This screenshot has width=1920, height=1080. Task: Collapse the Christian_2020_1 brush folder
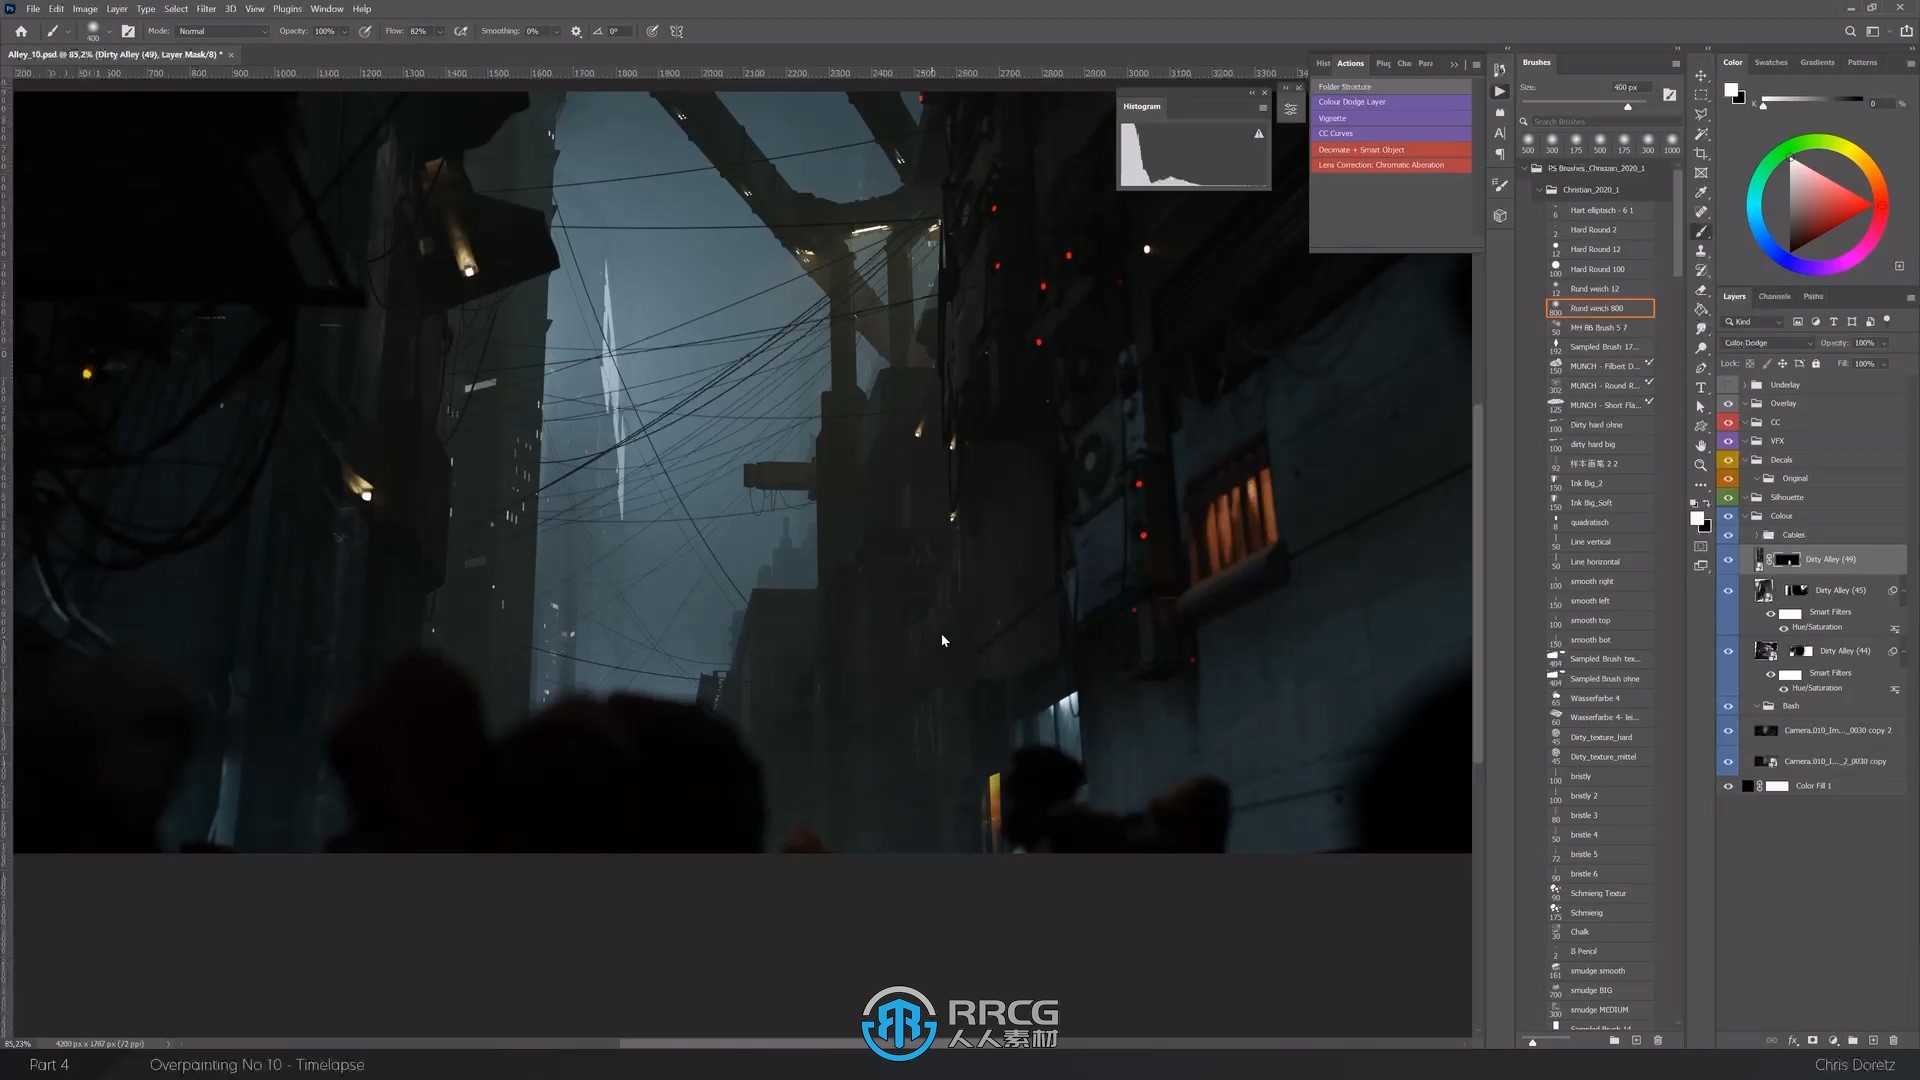pyautogui.click(x=1538, y=190)
